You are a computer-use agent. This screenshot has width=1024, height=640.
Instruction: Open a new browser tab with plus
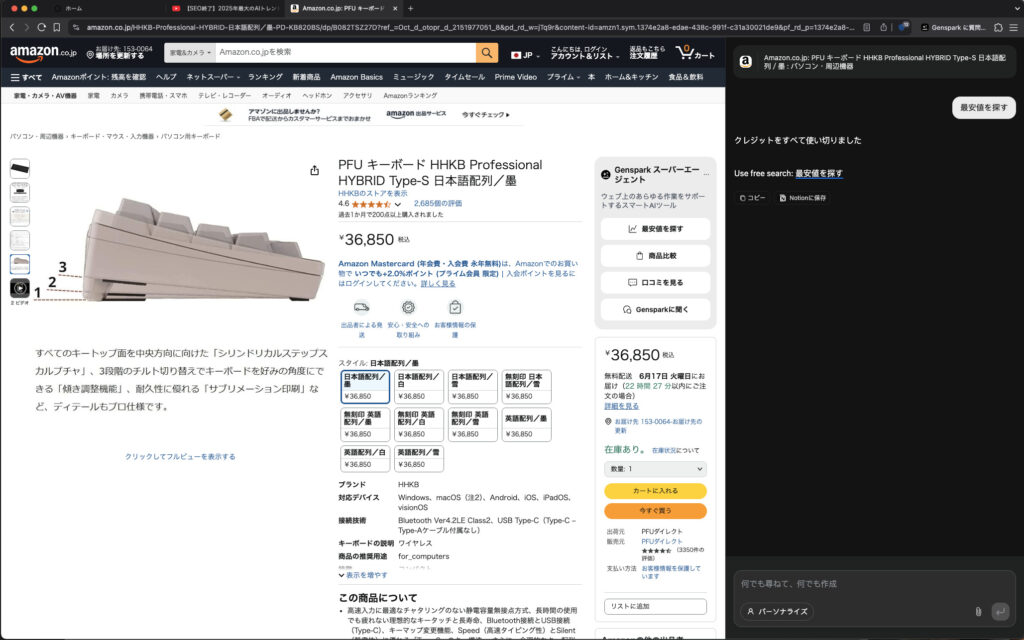coord(410,8)
